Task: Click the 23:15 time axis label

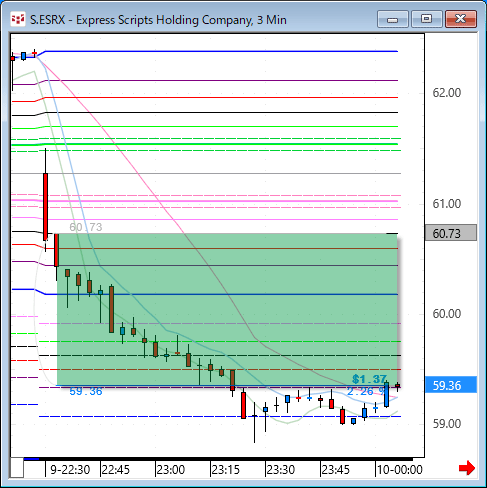Action: 226,470
